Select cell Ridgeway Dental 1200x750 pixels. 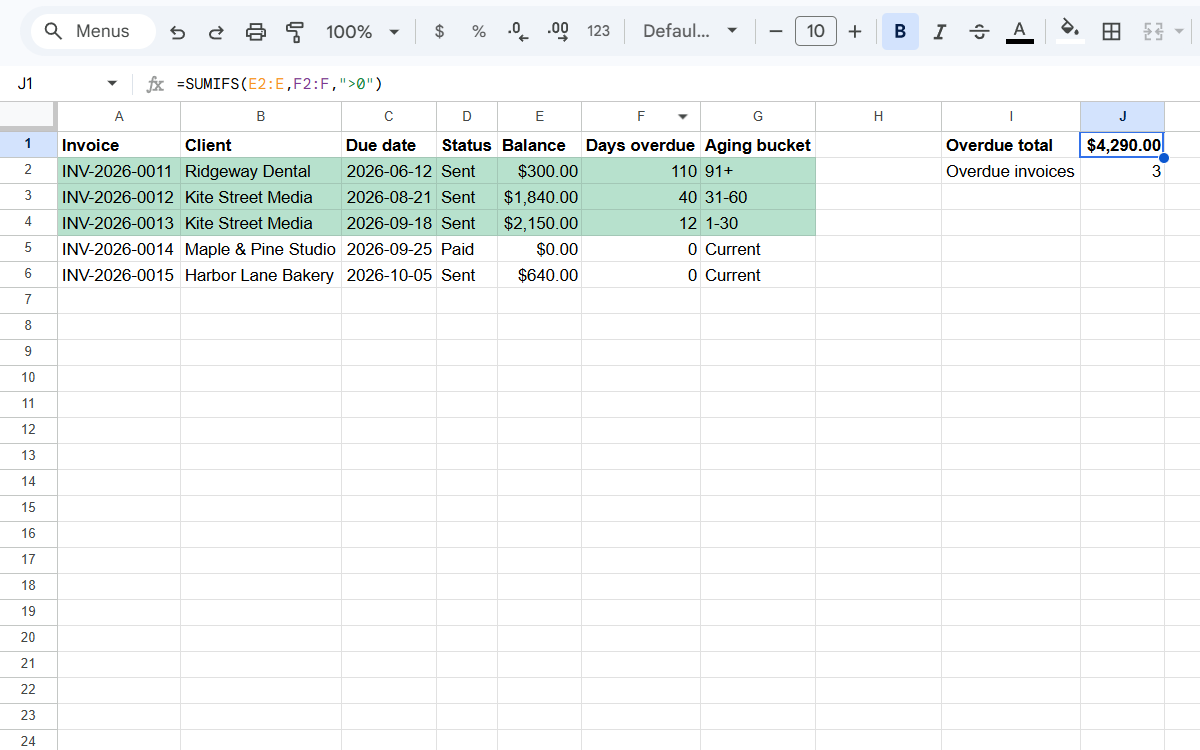261,171
